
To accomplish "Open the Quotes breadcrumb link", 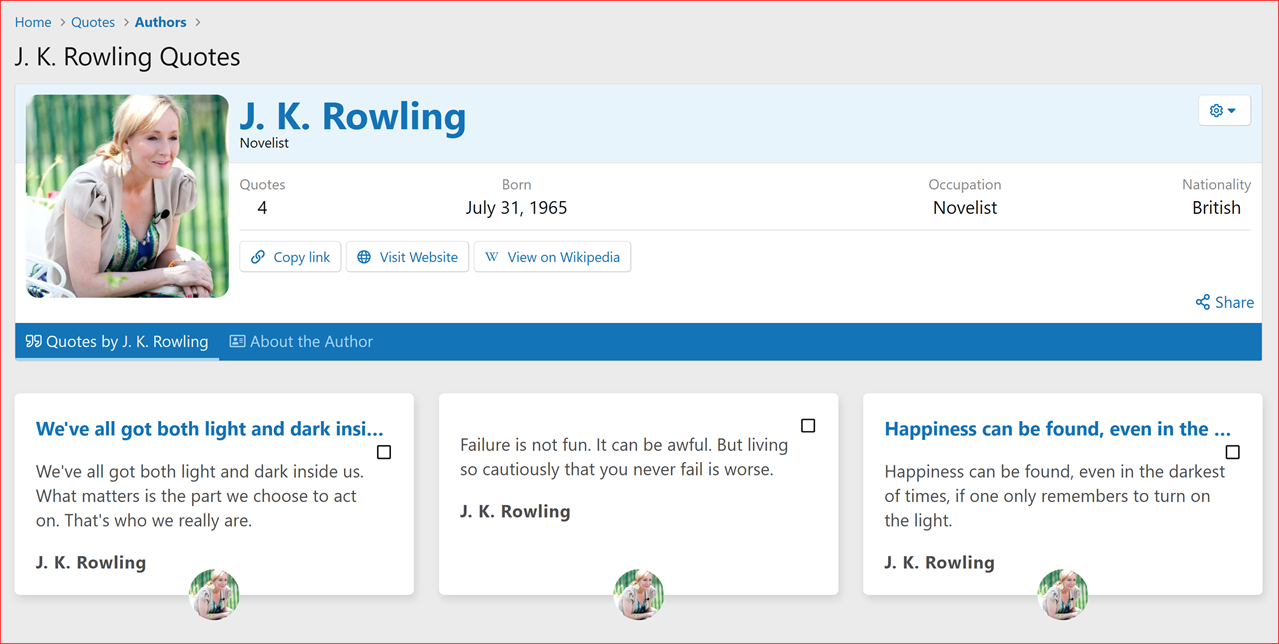I will (93, 22).
